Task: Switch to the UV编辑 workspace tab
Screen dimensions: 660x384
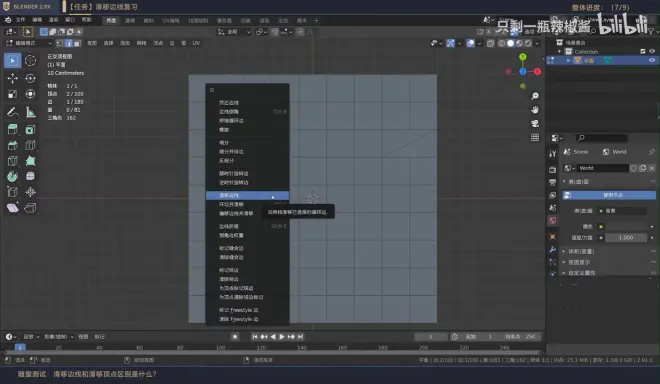Action: 170,21
